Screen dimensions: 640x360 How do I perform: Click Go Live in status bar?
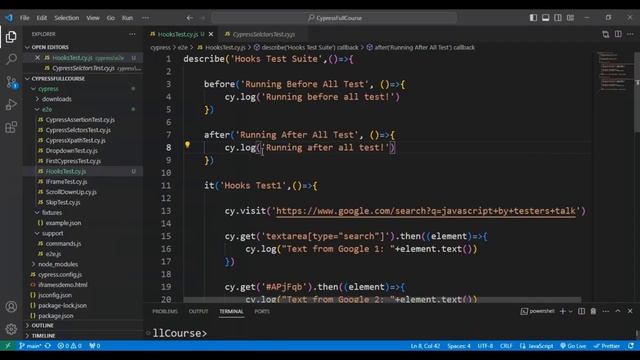(x=573, y=346)
